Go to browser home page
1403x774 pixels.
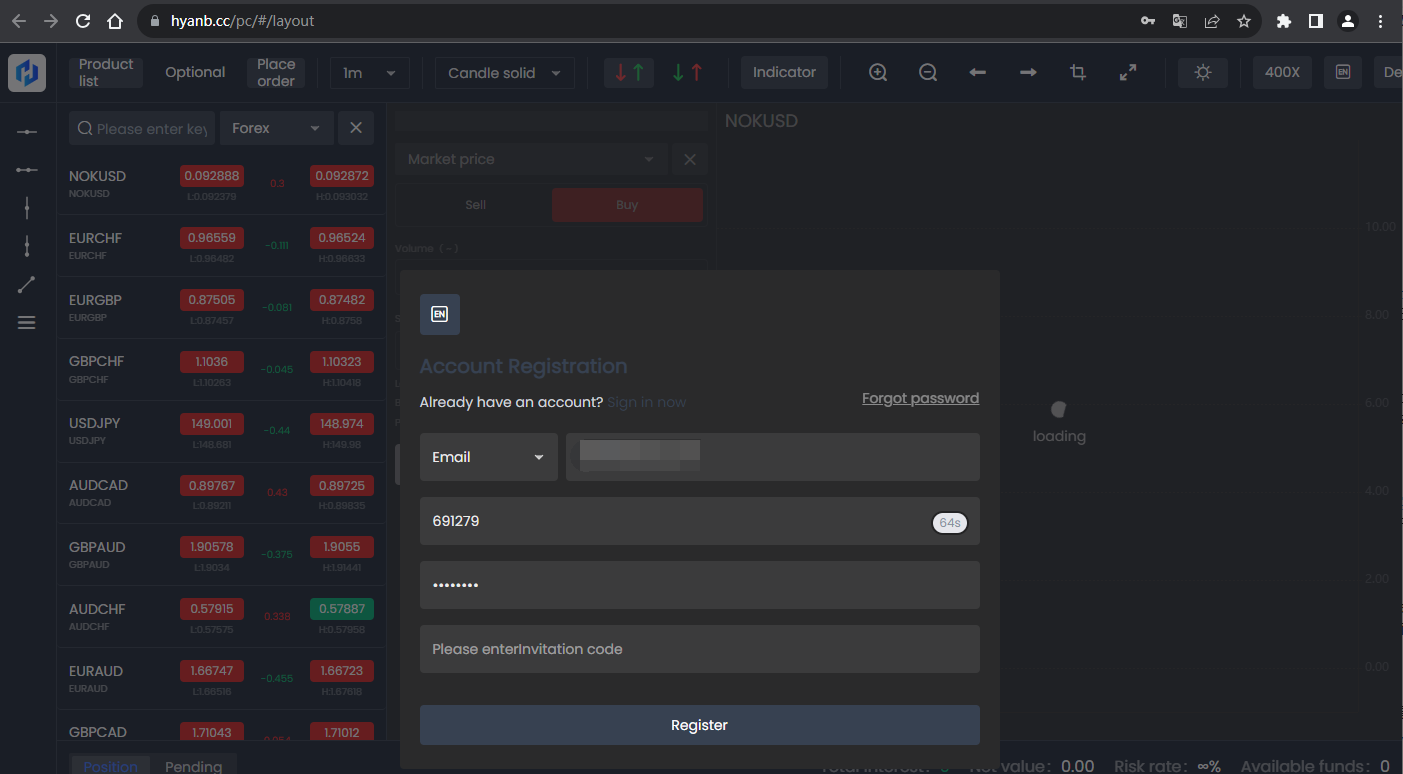point(115,20)
